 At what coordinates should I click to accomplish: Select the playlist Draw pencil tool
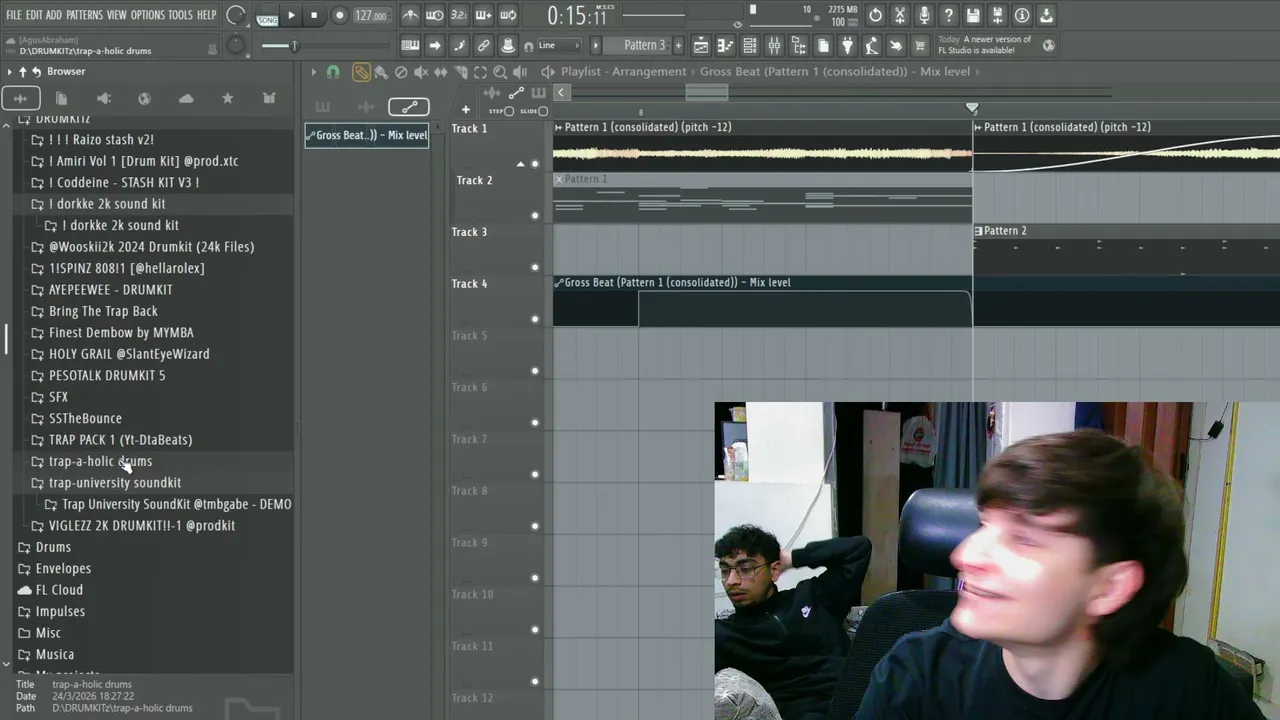361,72
